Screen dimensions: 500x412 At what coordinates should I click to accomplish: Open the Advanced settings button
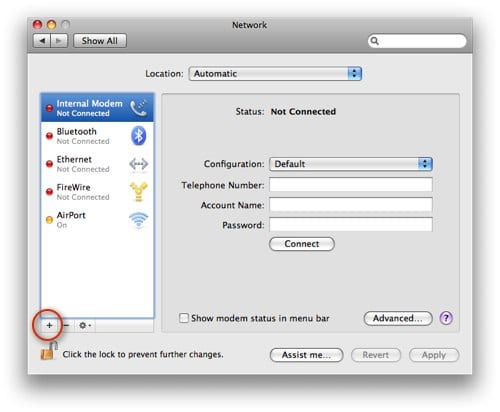tap(398, 318)
